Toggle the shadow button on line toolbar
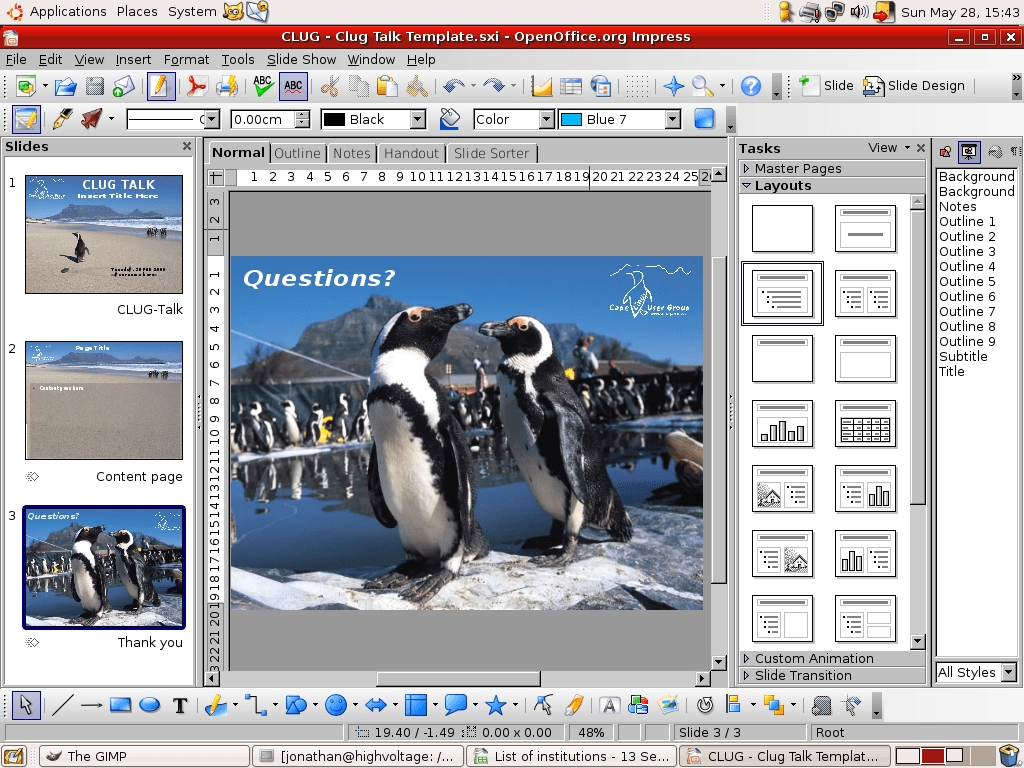Screen dimensions: 1024x768 [704, 119]
